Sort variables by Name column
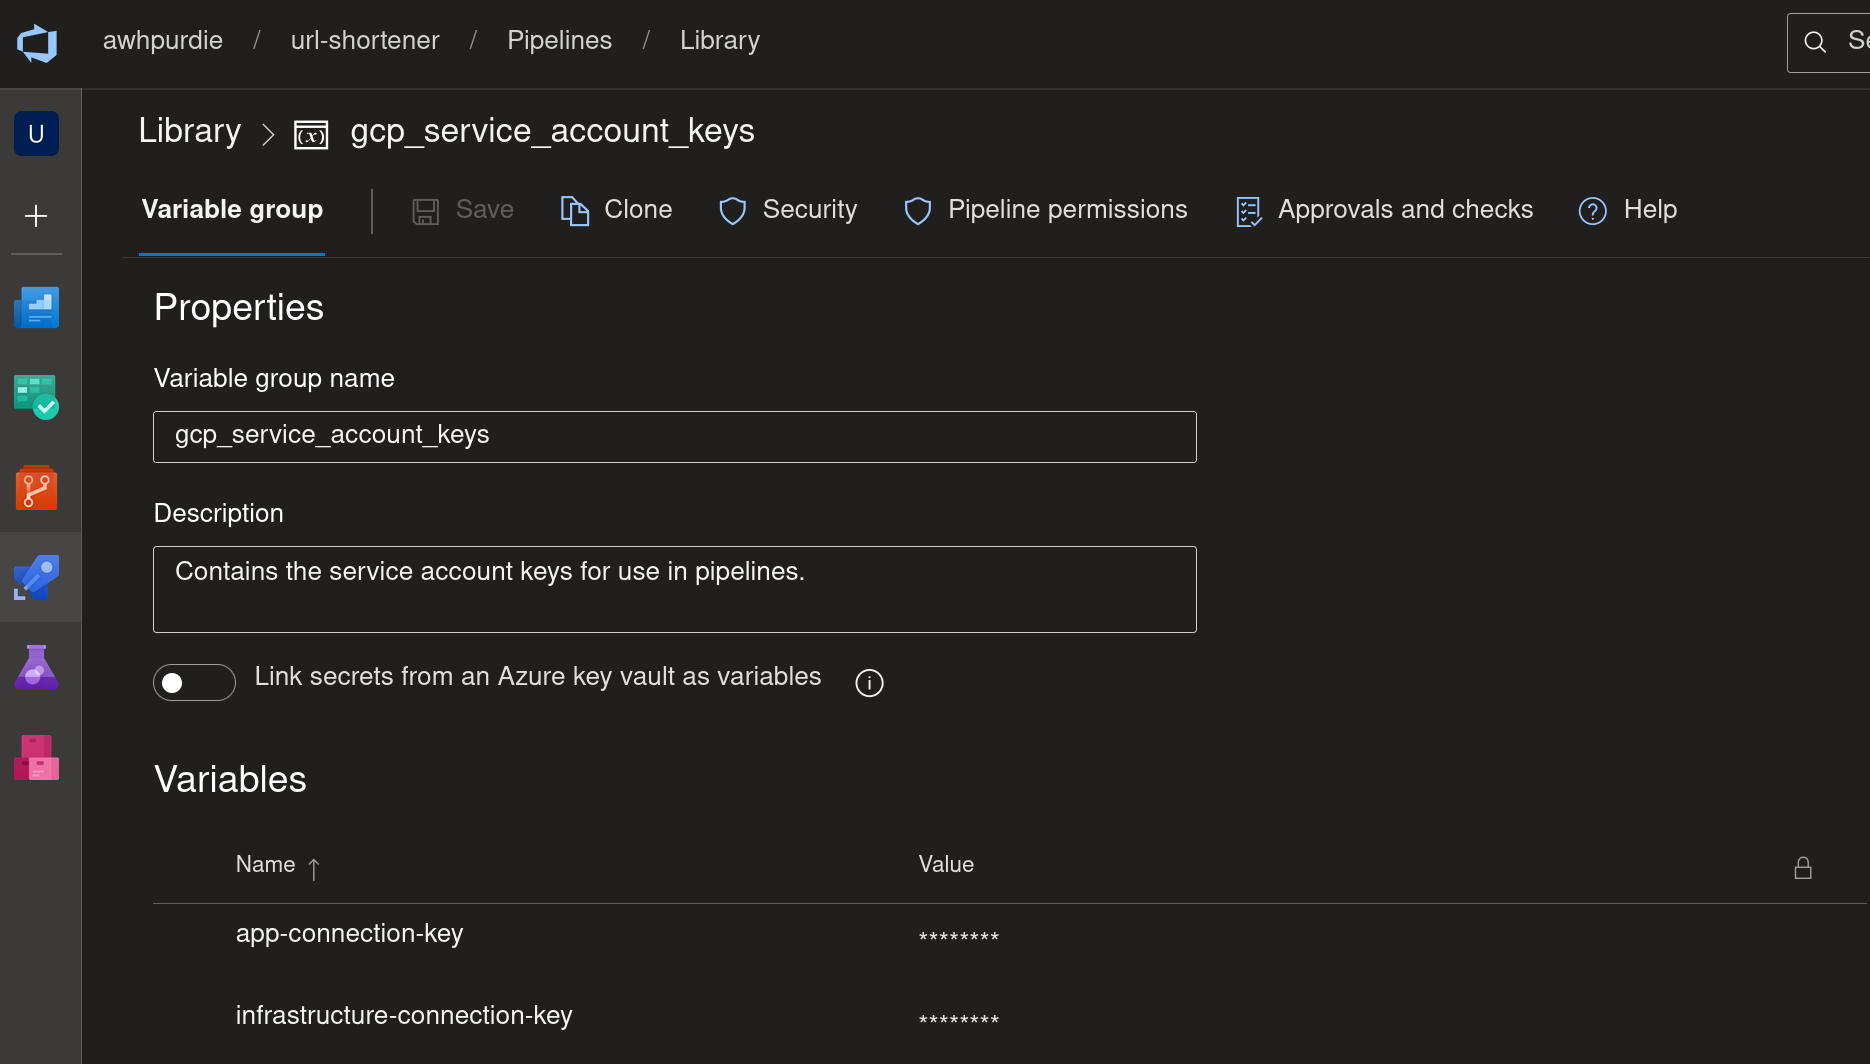Image resolution: width=1870 pixels, height=1064 pixels. pos(266,865)
